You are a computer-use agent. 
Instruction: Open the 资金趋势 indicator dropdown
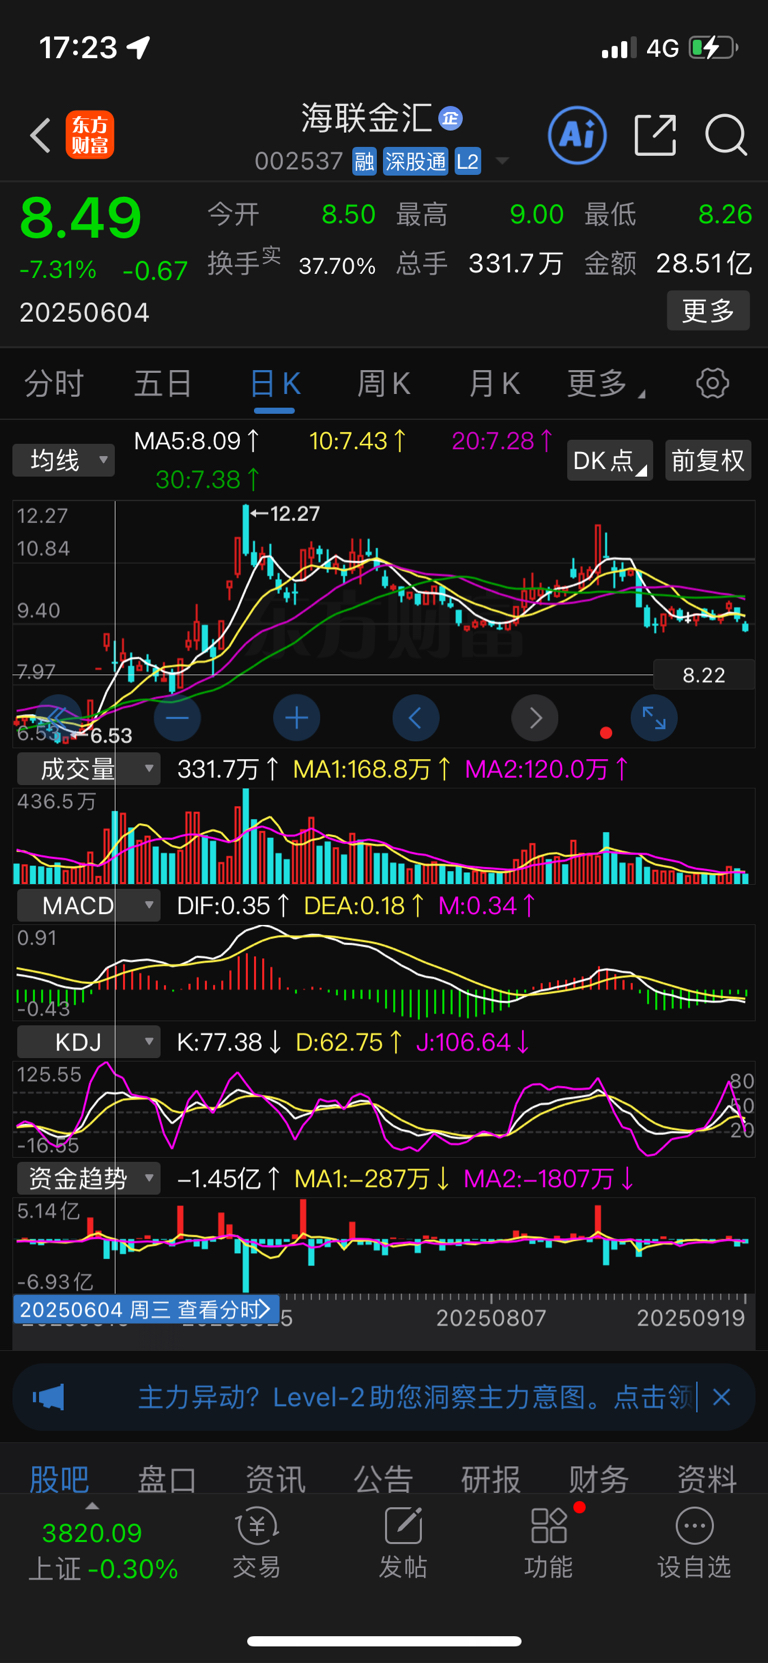coord(88,1178)
